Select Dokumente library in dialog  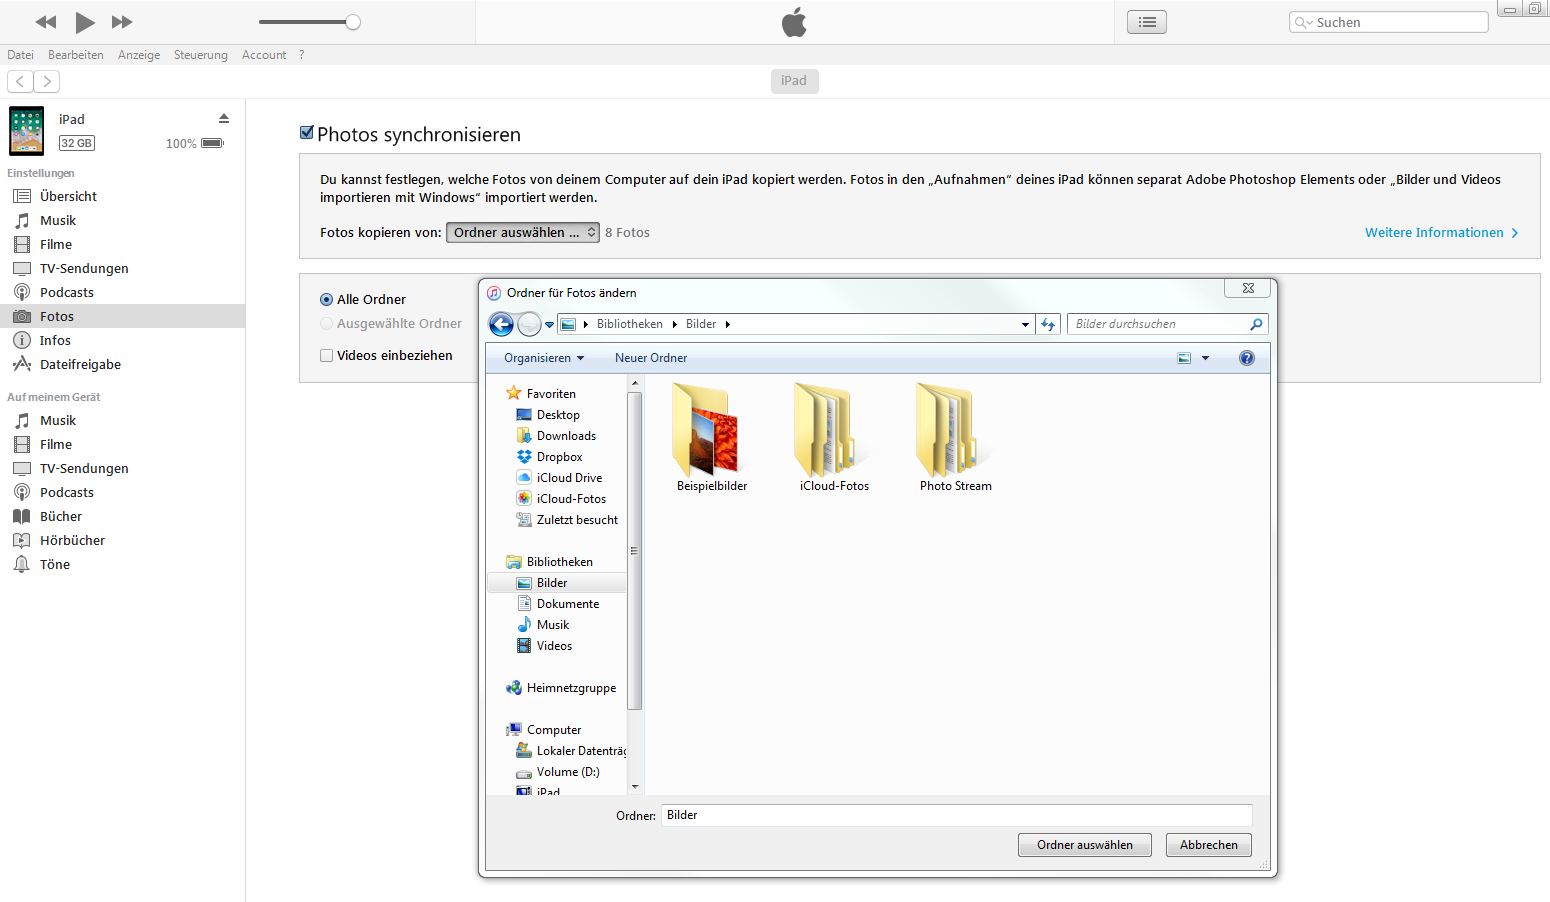pyautogui.click(x=568, y=604)
